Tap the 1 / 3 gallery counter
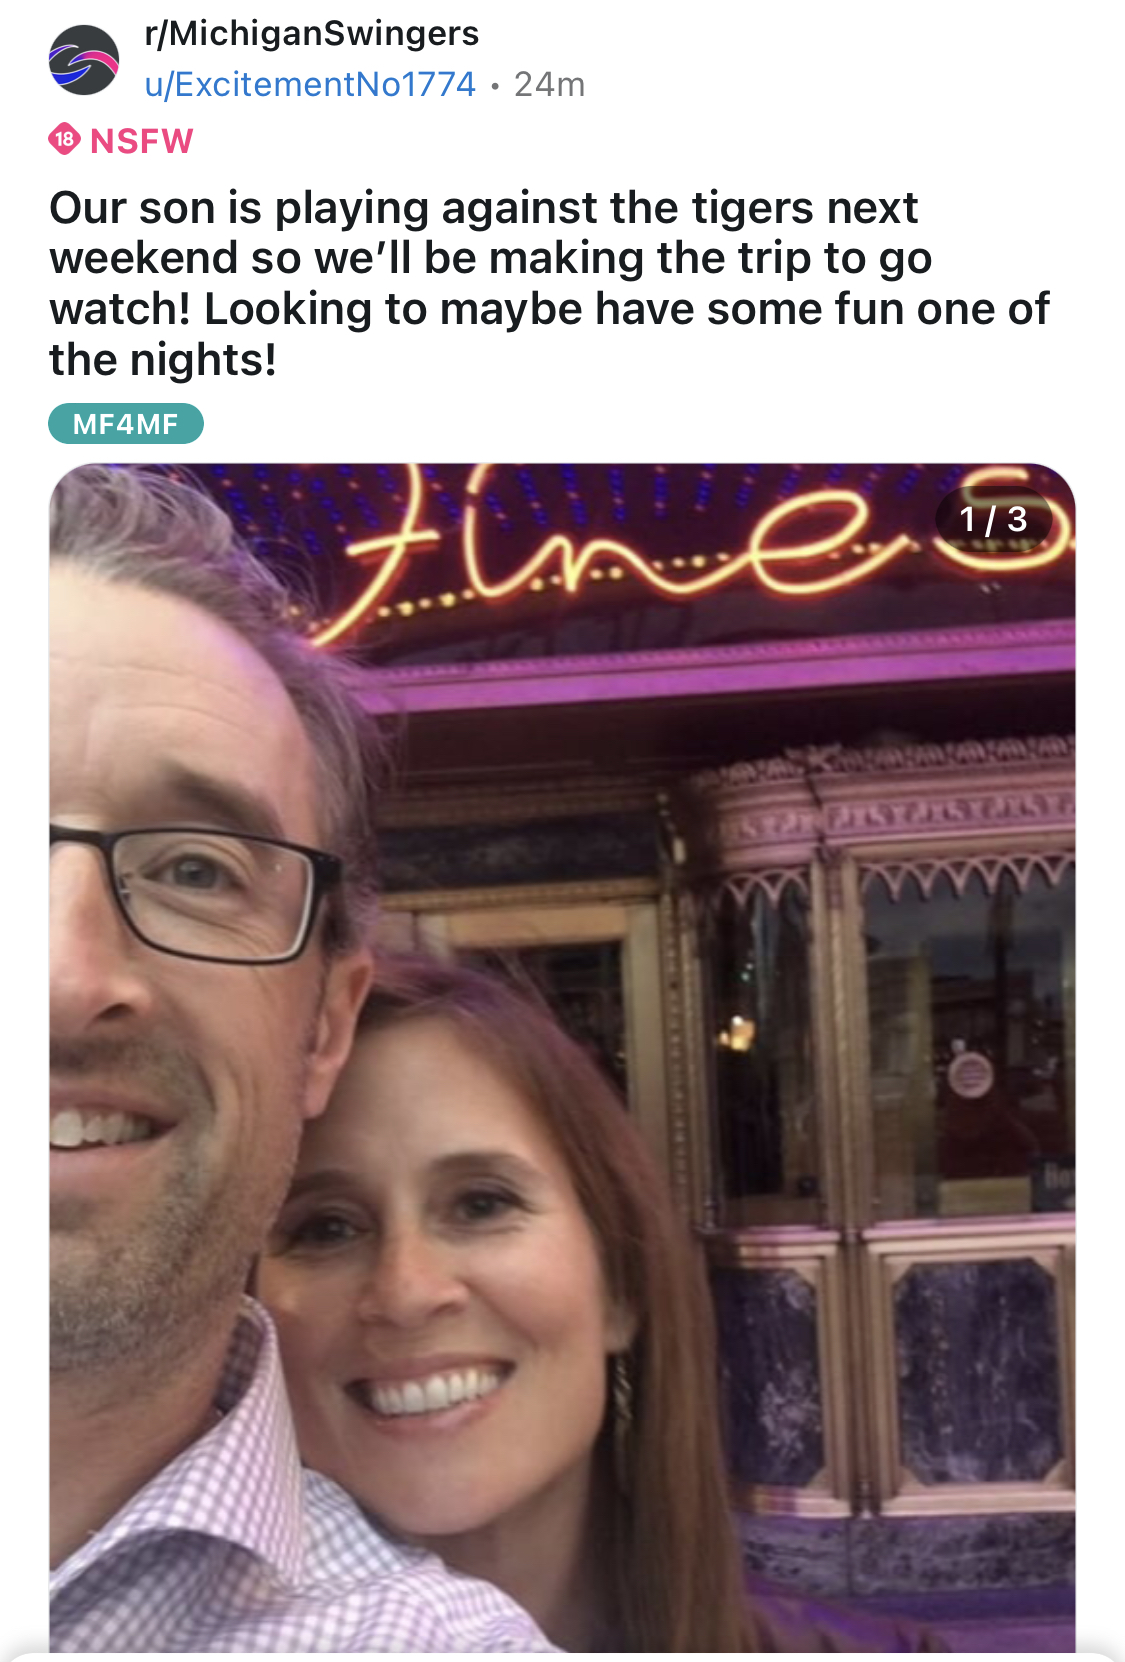This screenshot has height=1662, width=1125. [x=993, y=519]
